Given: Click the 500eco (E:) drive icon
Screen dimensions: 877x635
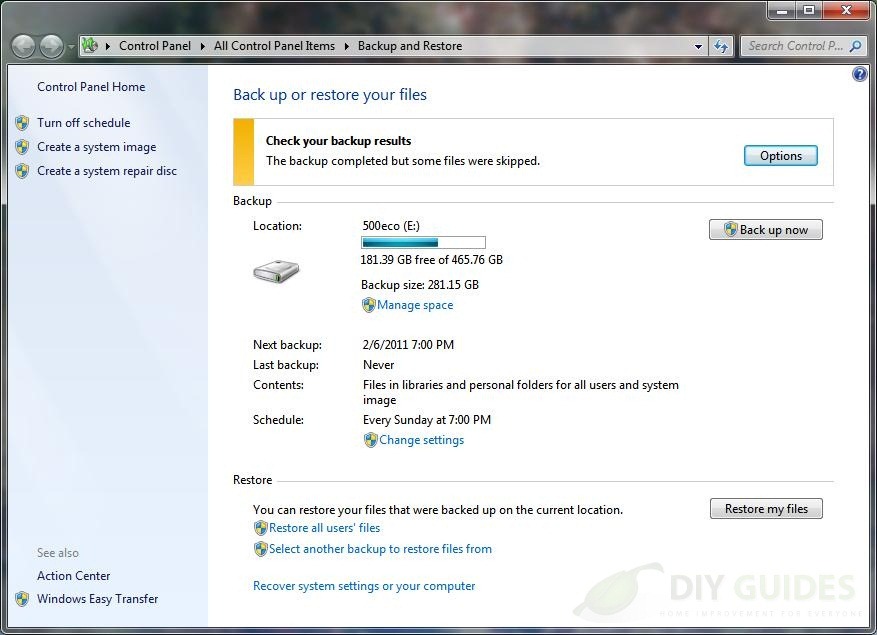Looking at the screenshot, I should [x=276, y=271].
